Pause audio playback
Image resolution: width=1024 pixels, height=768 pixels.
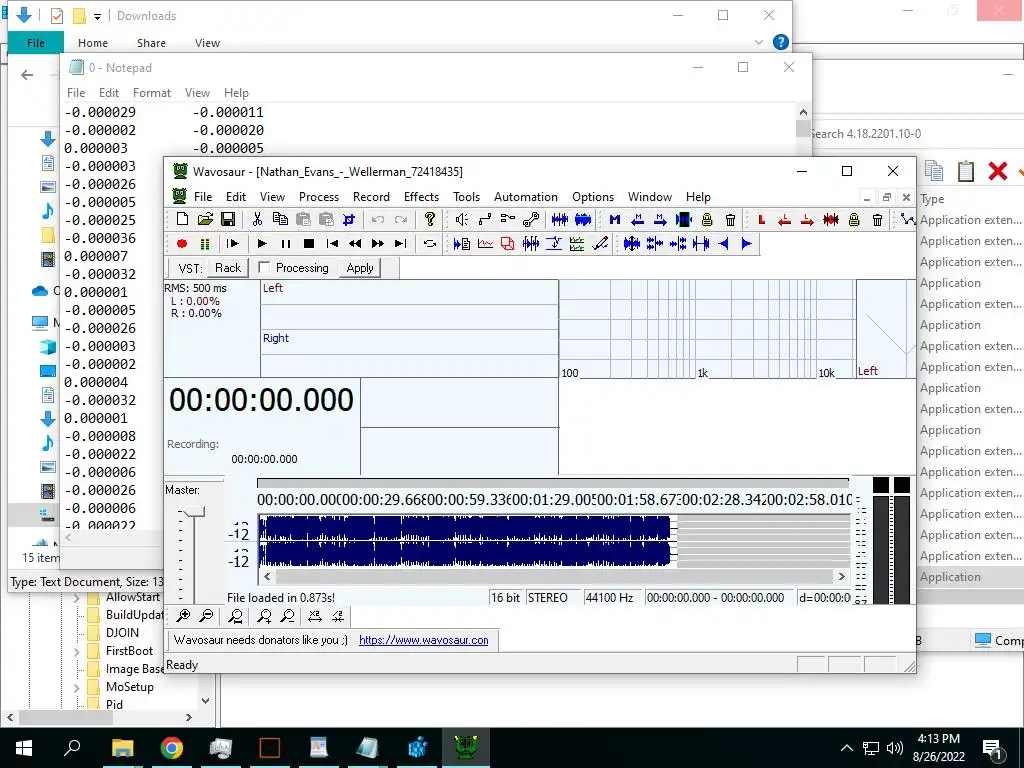tap(285, 244)
